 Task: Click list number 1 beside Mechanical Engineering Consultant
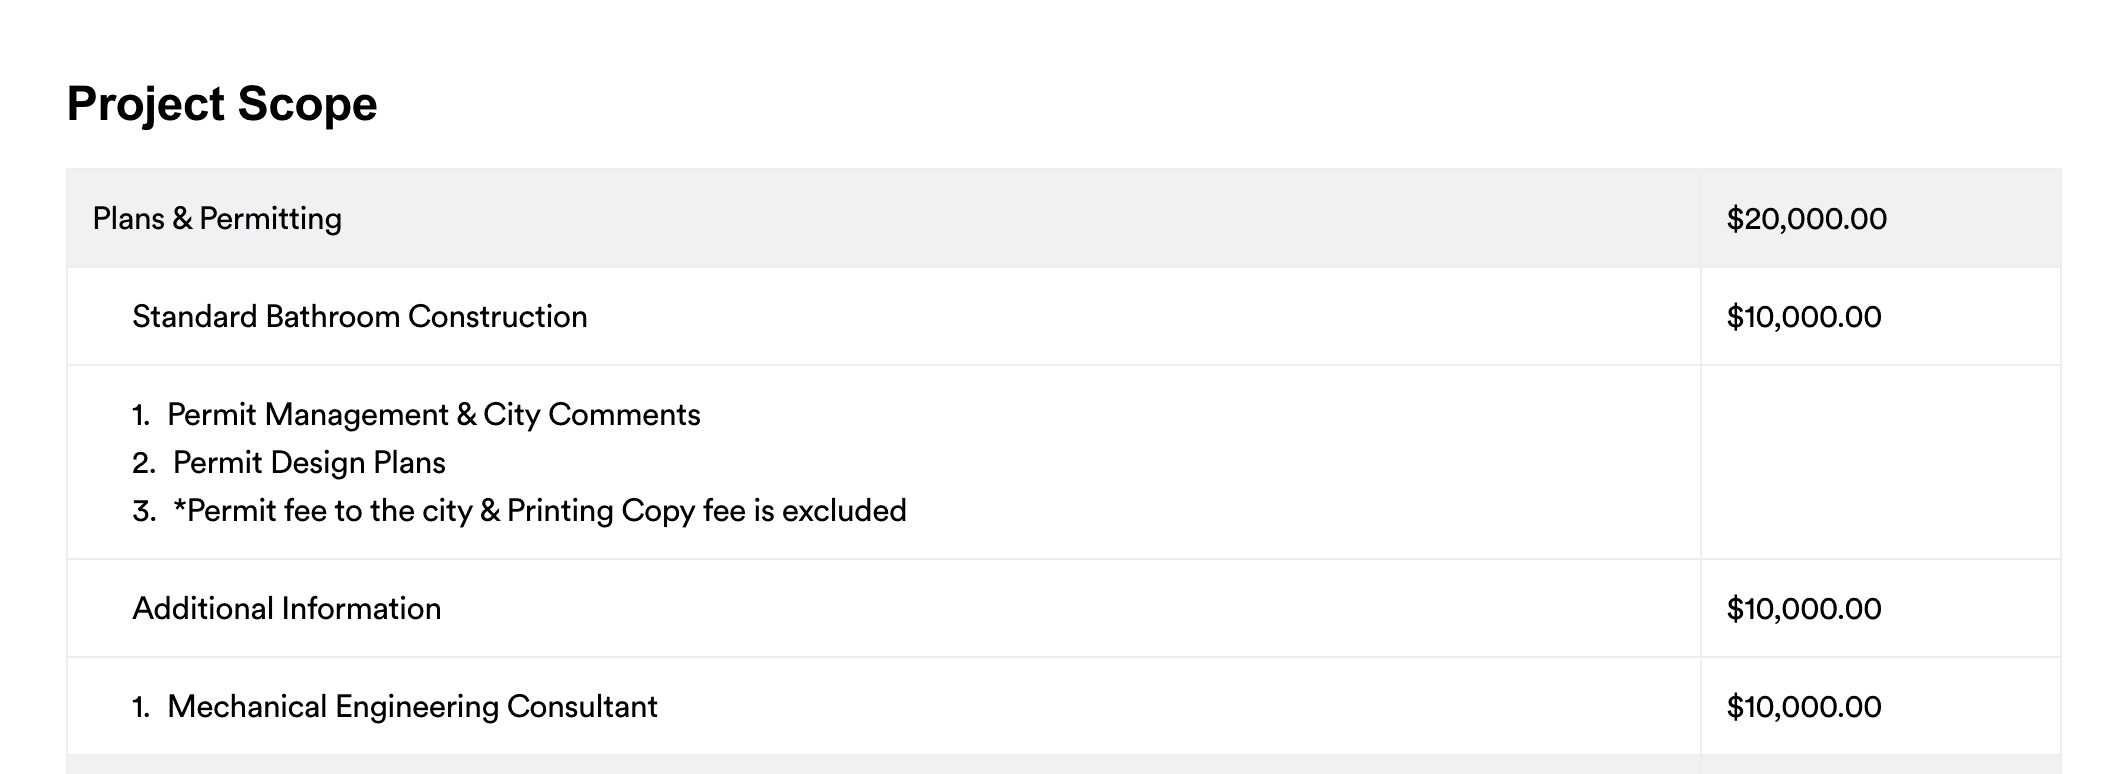pos(141,707)
